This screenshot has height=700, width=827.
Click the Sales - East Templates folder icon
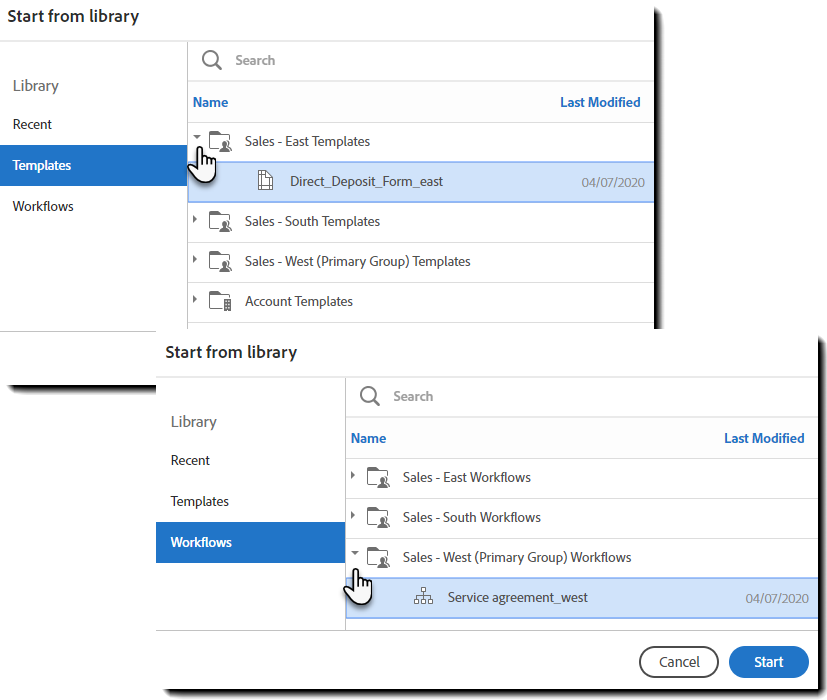pyautogui.click(x=220, y=142)
